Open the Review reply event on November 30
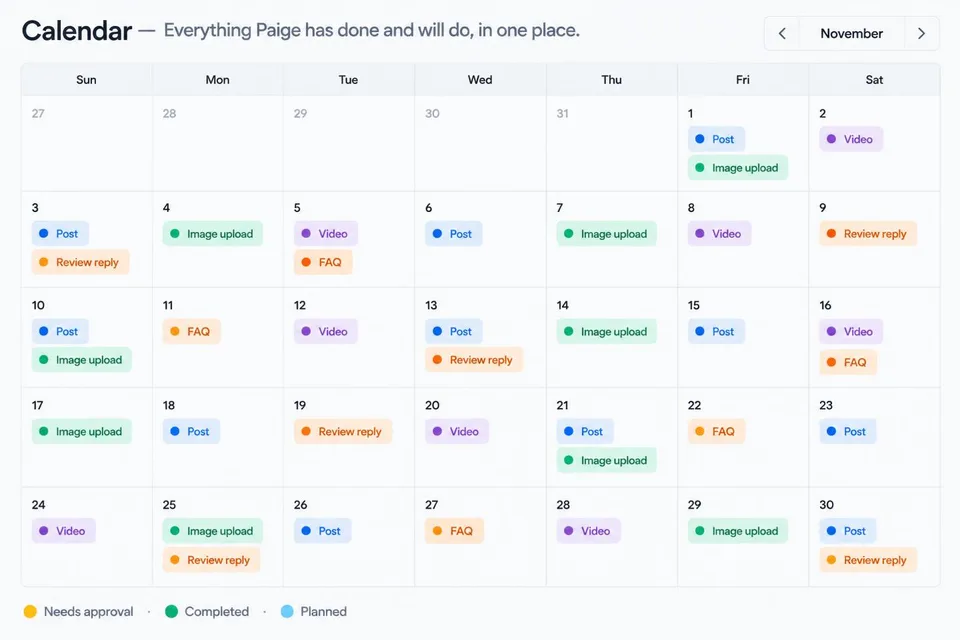Image resolution: width=960 pixels, height=640 pixels. 868,560
